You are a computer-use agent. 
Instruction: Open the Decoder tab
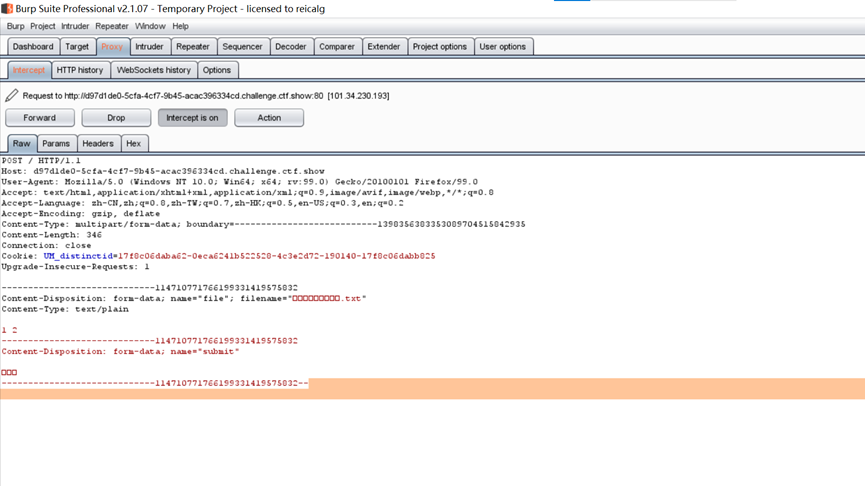pos(291,47)
